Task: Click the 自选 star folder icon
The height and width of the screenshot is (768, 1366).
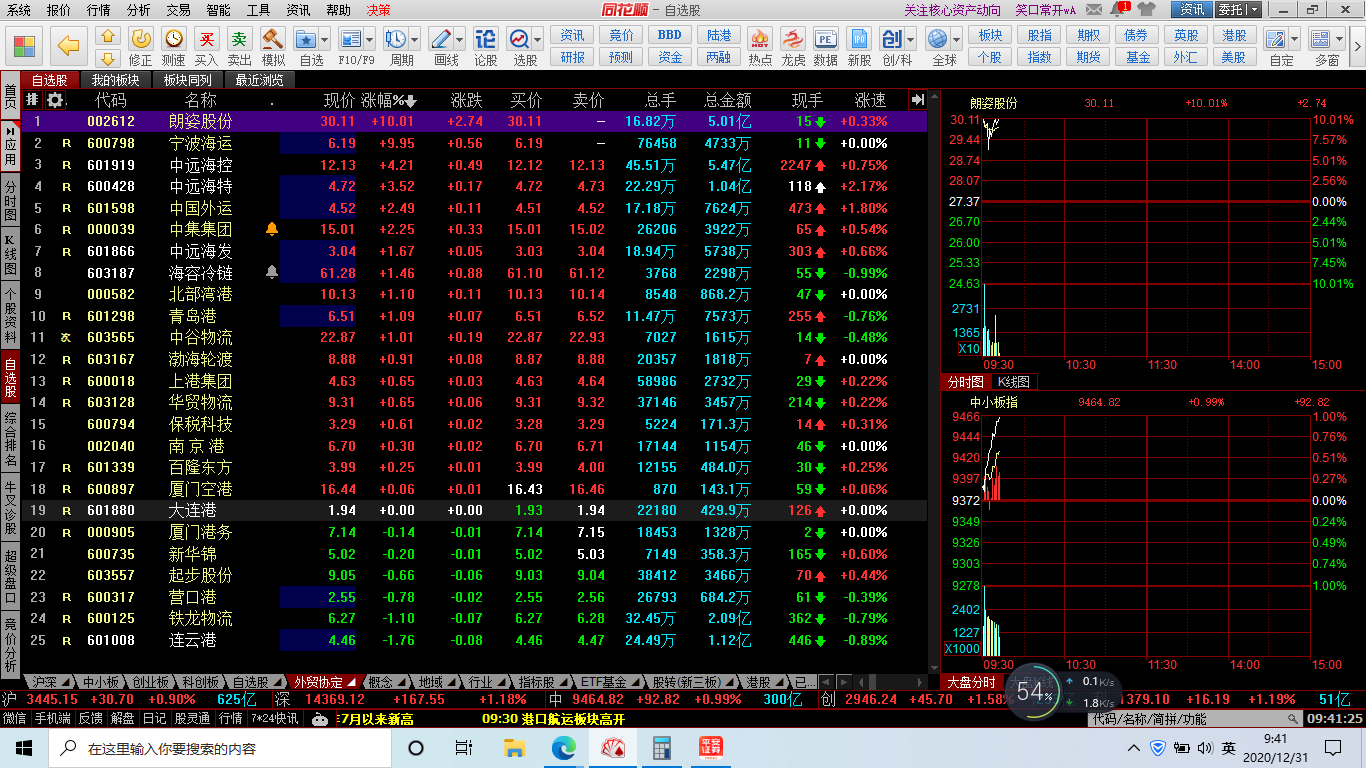Action: click(306, 40)
